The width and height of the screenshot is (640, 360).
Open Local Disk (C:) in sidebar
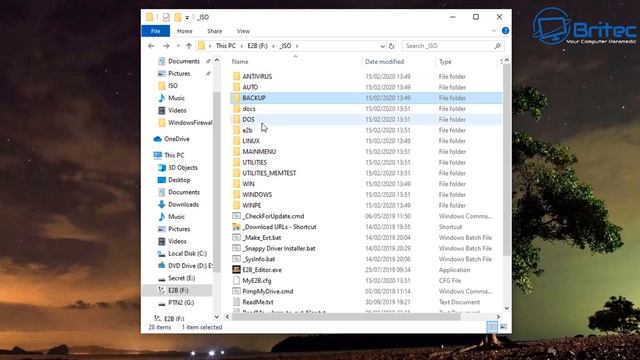(187, 253)
